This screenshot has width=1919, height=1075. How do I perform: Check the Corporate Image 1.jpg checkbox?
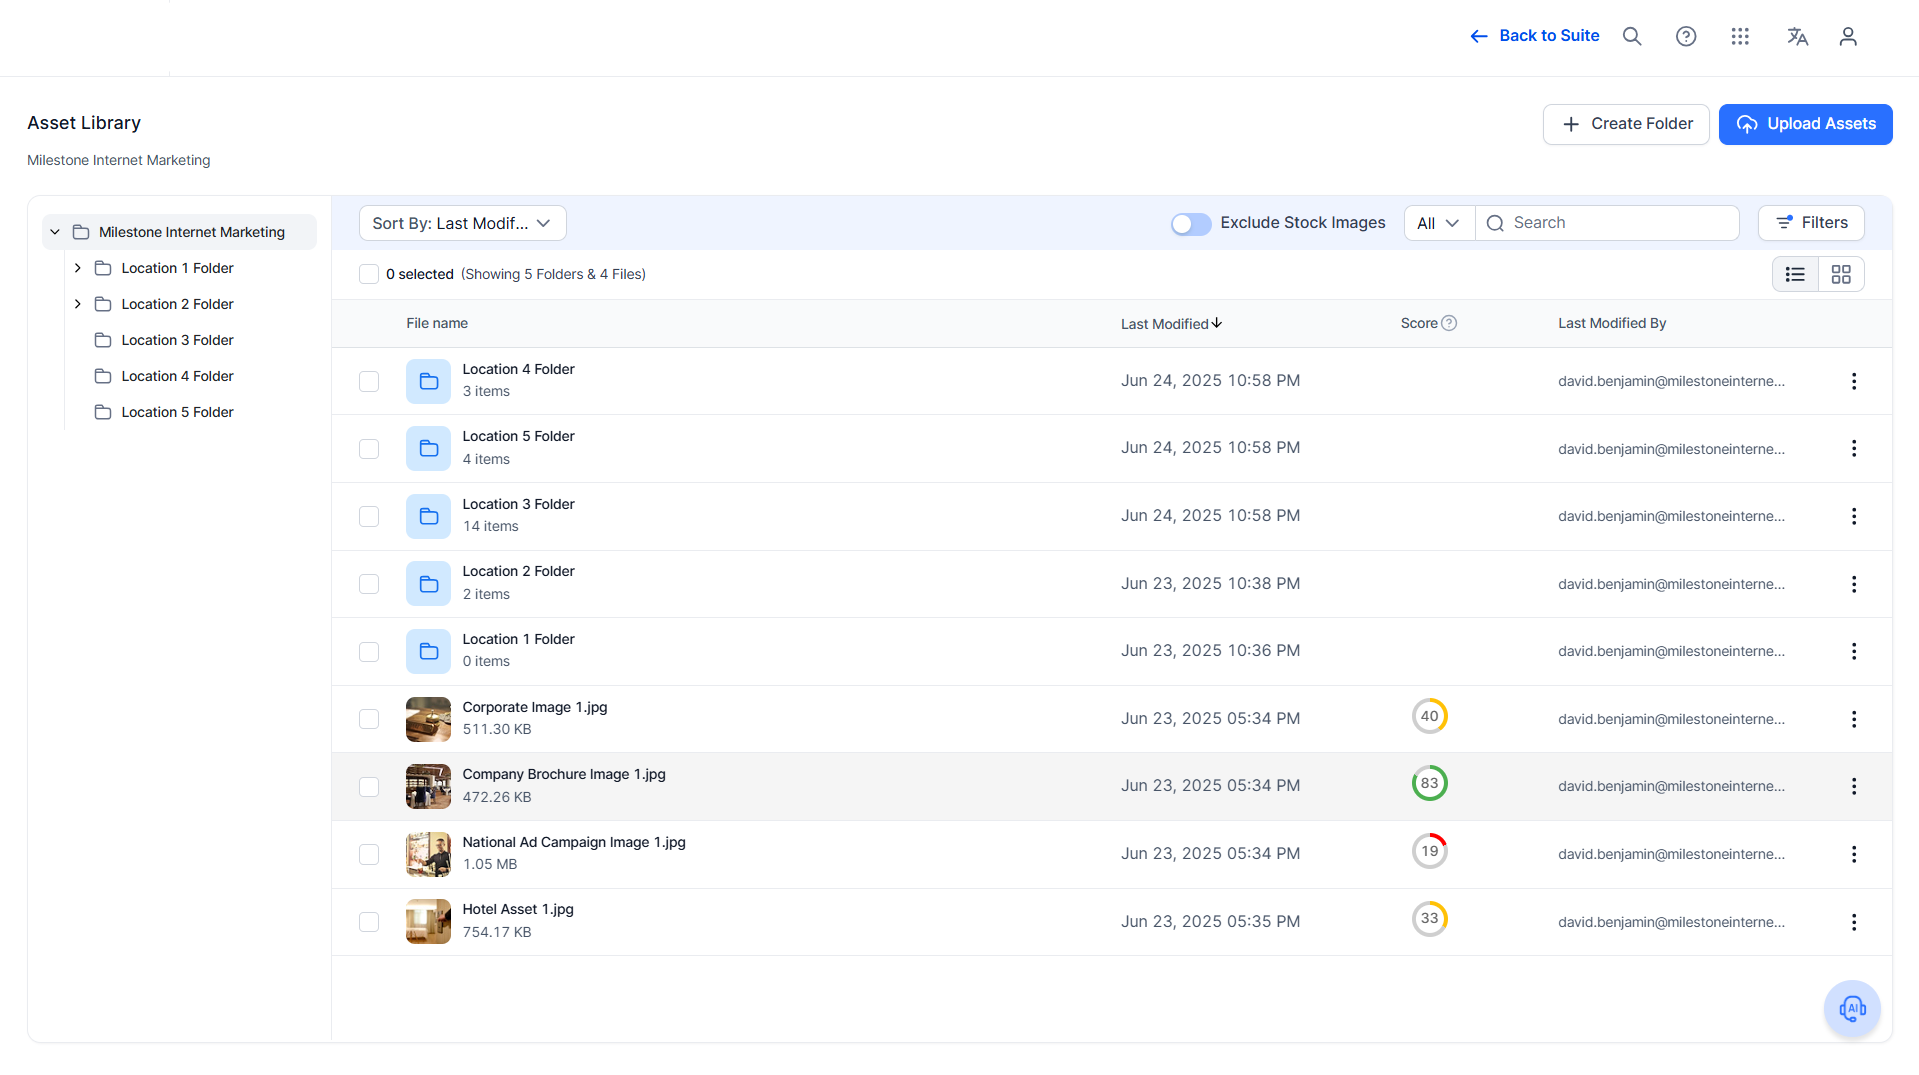369,719
